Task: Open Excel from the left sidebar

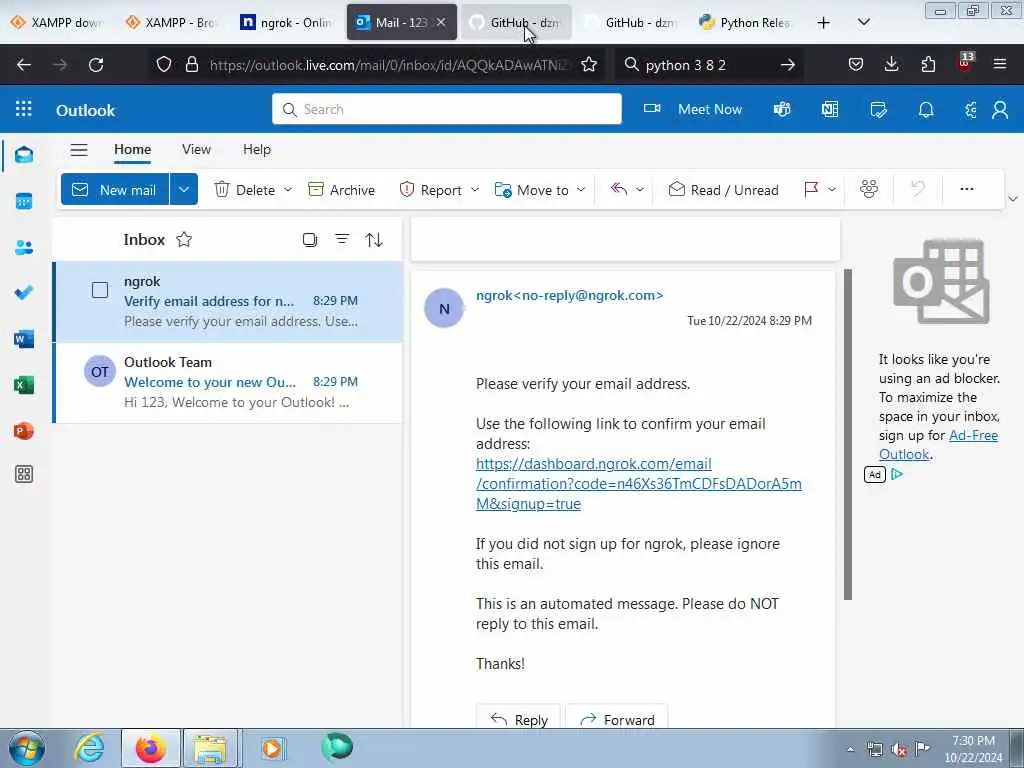Action: [x=24, y=385]
